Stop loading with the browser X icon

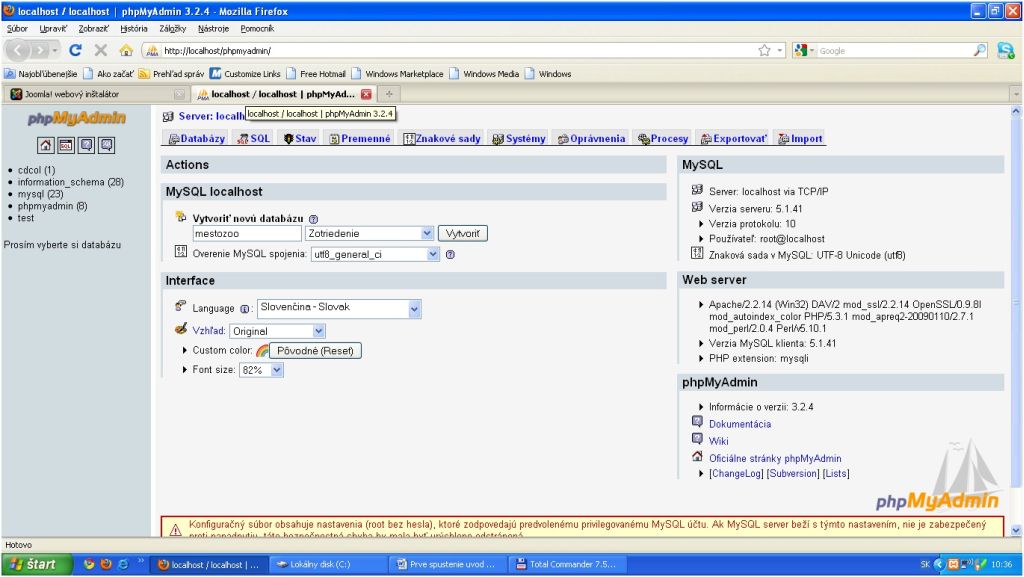point(101,50)
